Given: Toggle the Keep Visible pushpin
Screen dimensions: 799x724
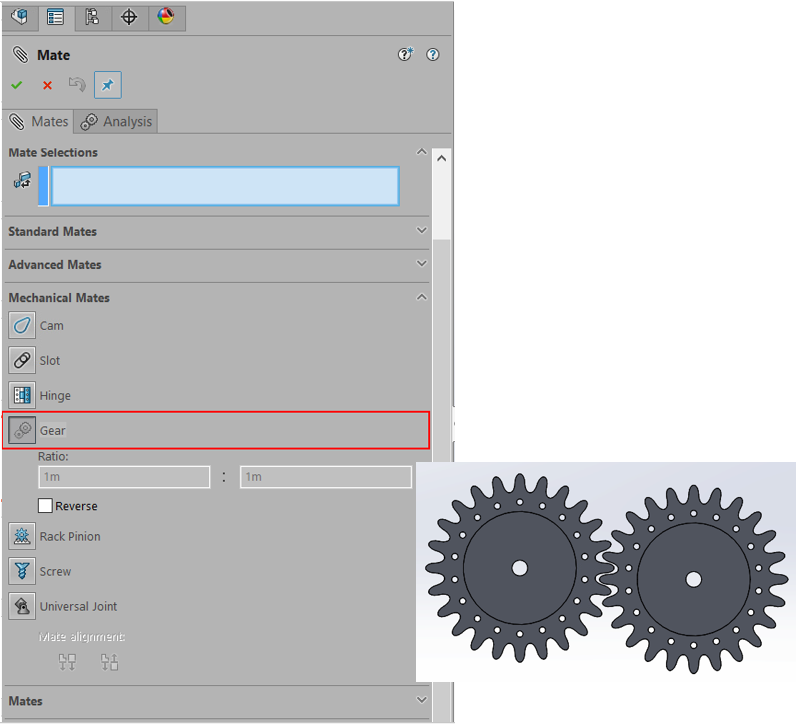Looking at the screenshot, I should [x=108, y=85].
